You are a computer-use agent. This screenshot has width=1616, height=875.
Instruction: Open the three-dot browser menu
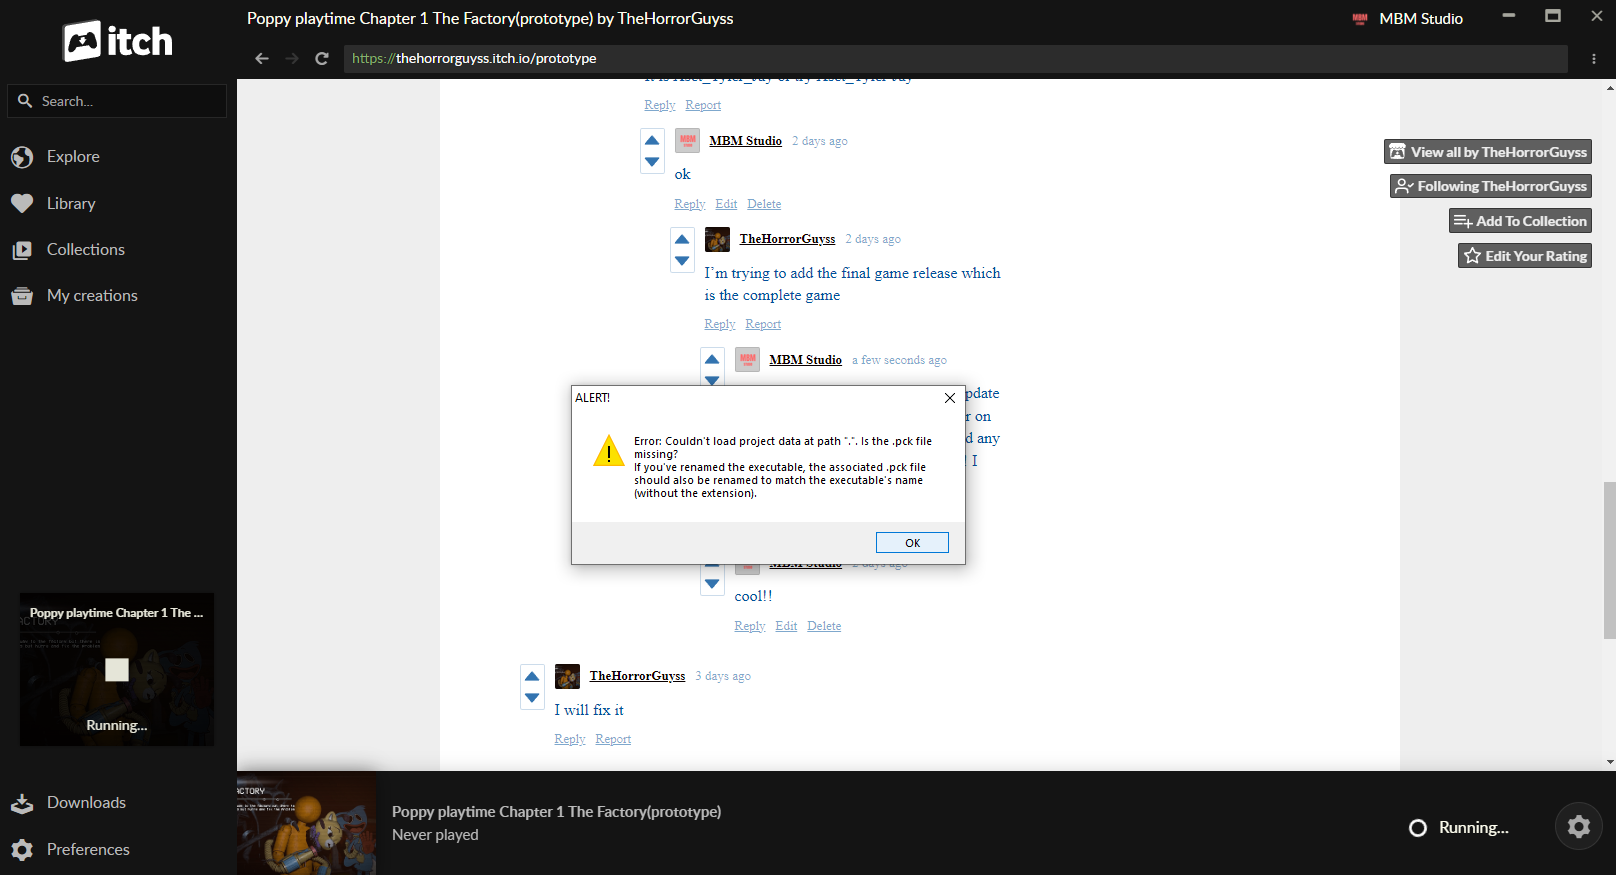point(1594,59)
